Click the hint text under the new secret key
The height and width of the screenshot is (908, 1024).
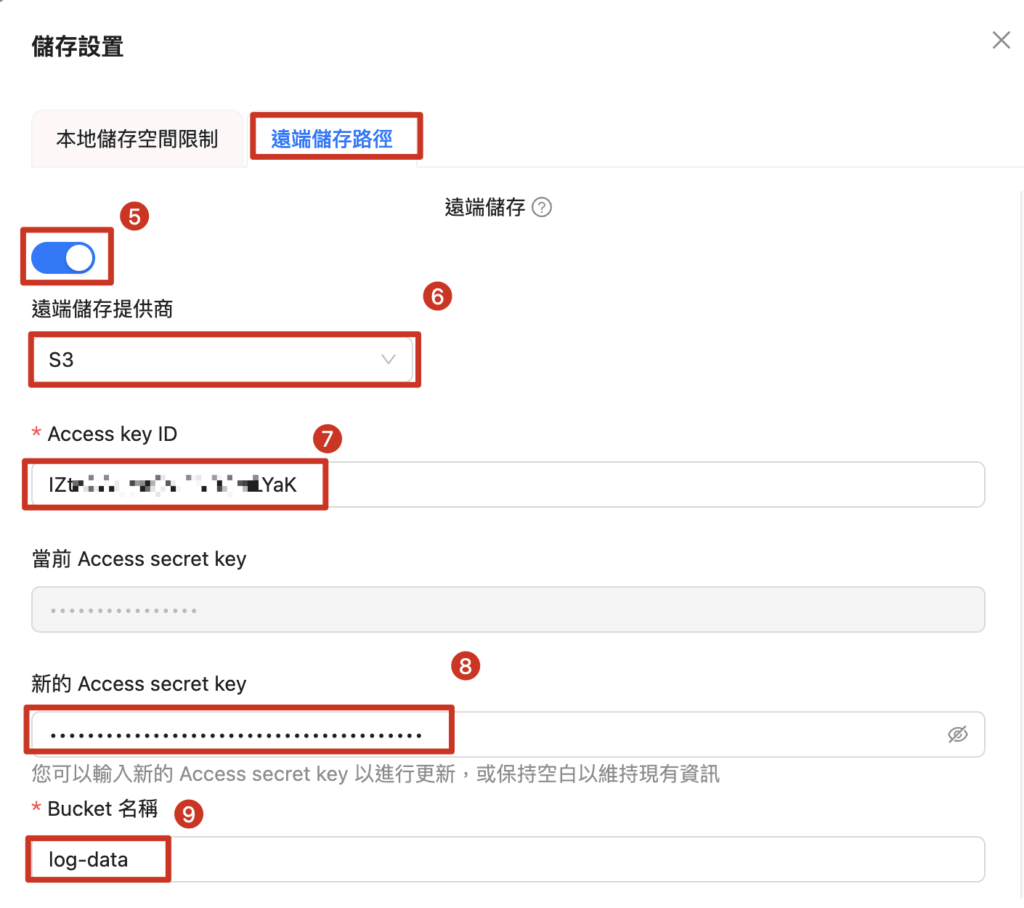(x=375, y=774)
